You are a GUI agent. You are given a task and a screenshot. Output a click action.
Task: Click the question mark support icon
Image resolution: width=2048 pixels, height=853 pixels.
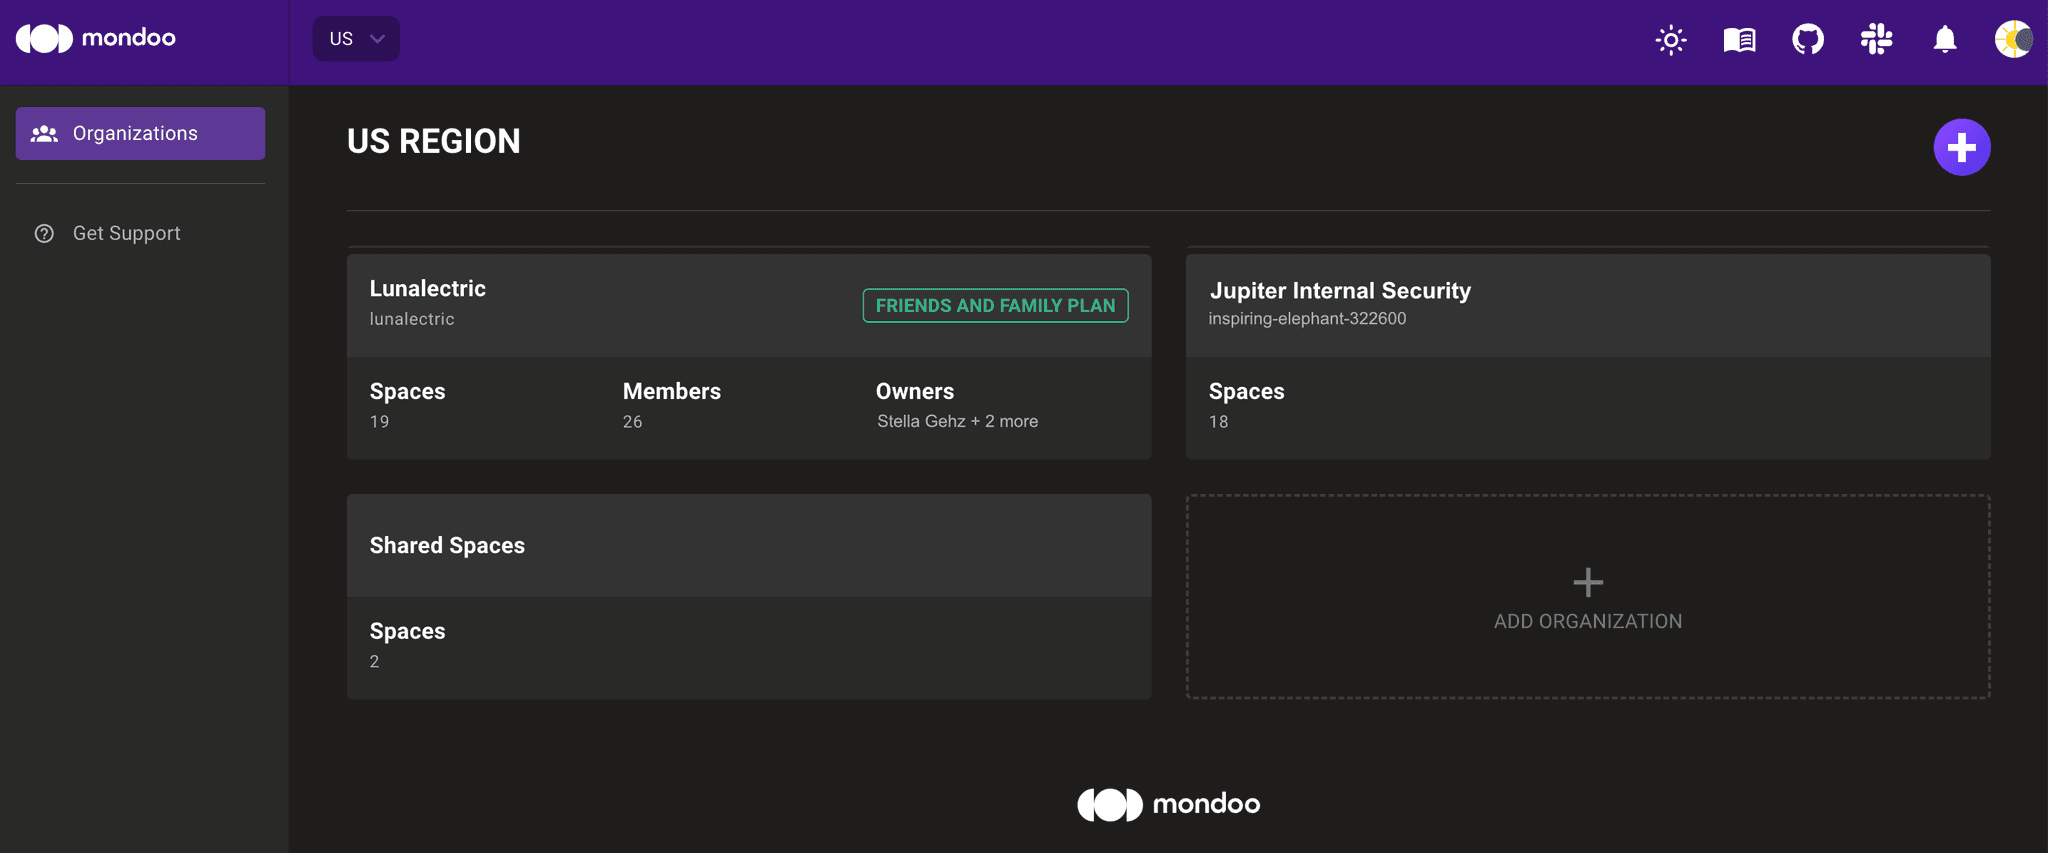[44, 233]
